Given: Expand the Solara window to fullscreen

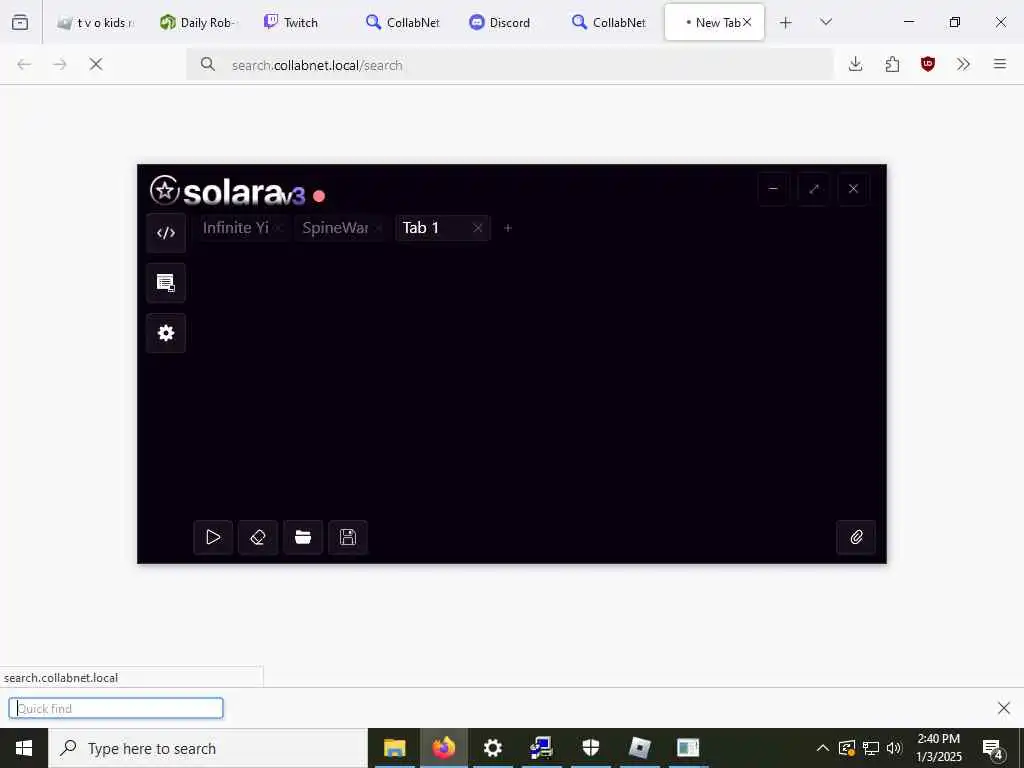Looking at the screenshot, I should pos(814,189).
